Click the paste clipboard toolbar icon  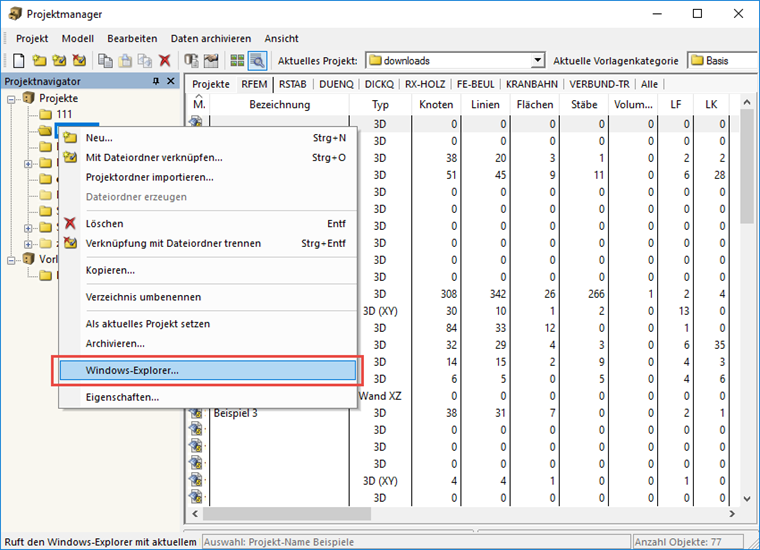(125, 61)
